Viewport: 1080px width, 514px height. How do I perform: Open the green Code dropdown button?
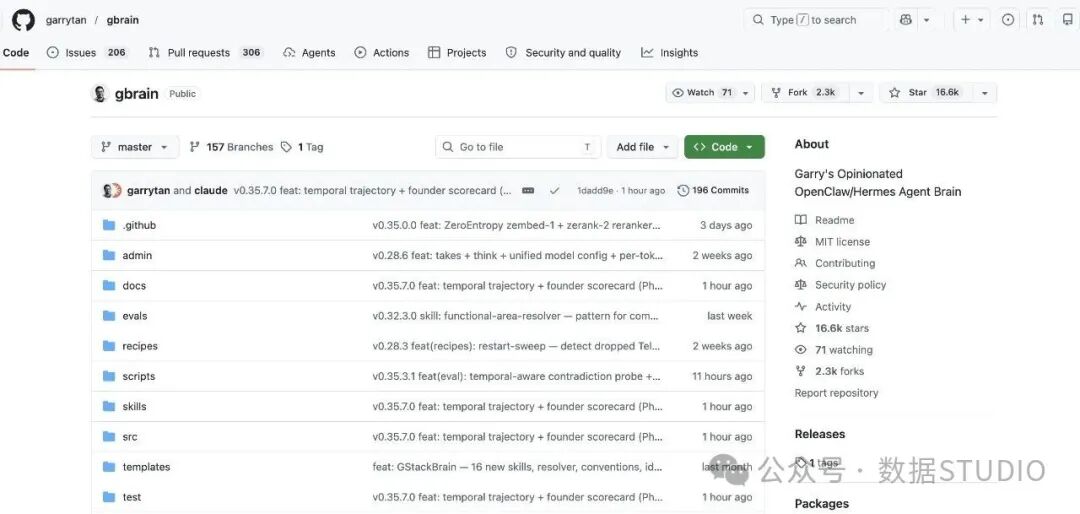tap(724, 147)
